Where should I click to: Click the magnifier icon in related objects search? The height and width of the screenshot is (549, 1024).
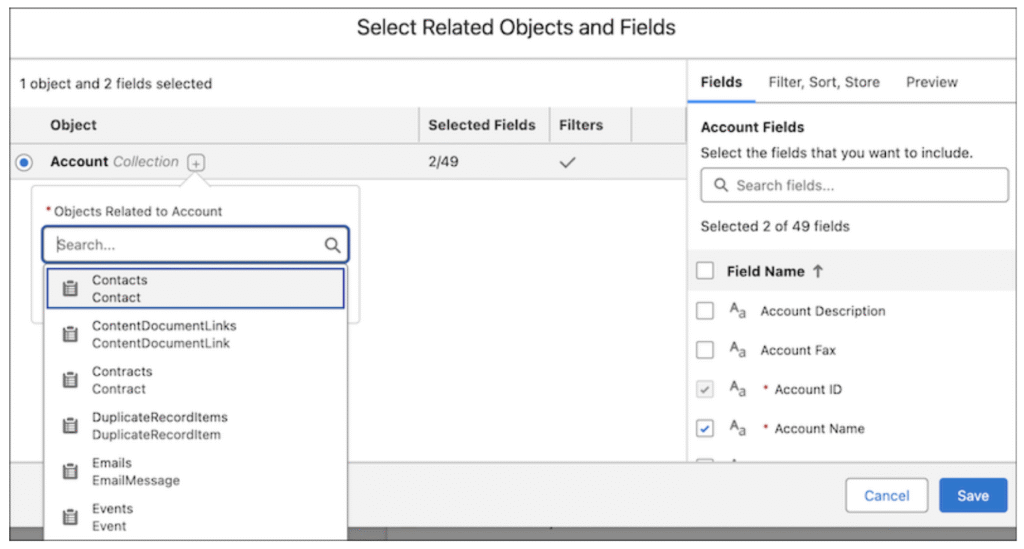332,245
